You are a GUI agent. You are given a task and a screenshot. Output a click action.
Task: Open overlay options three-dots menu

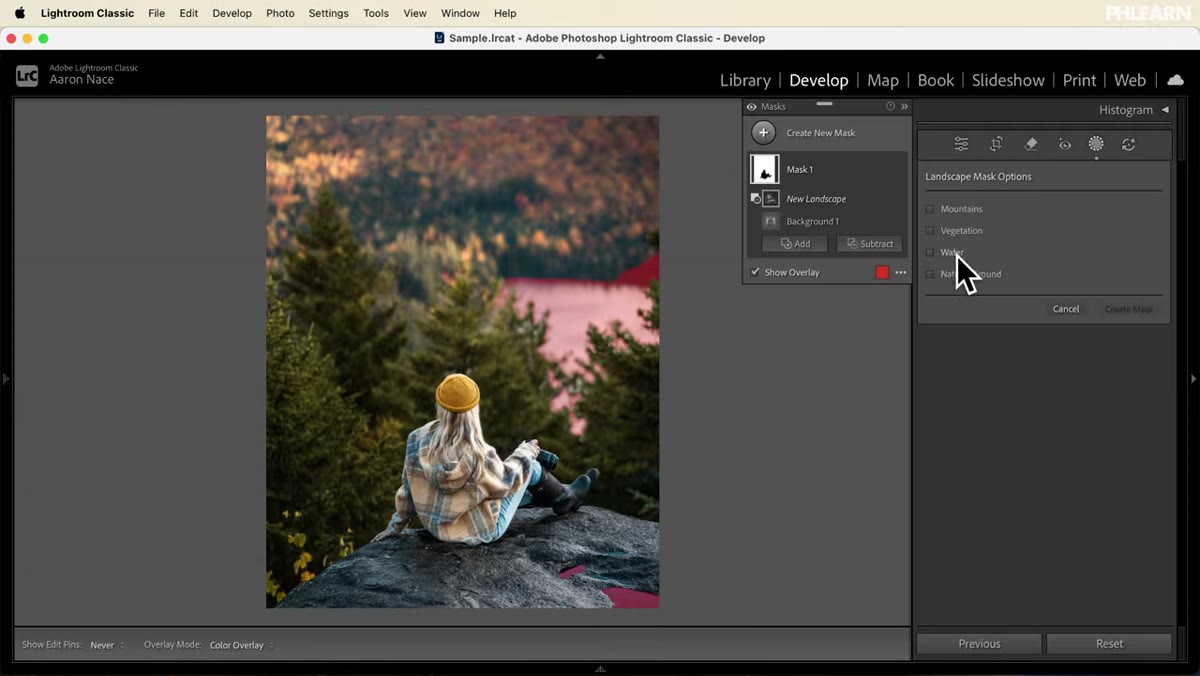pyautogui.click(x=900, y=272)
